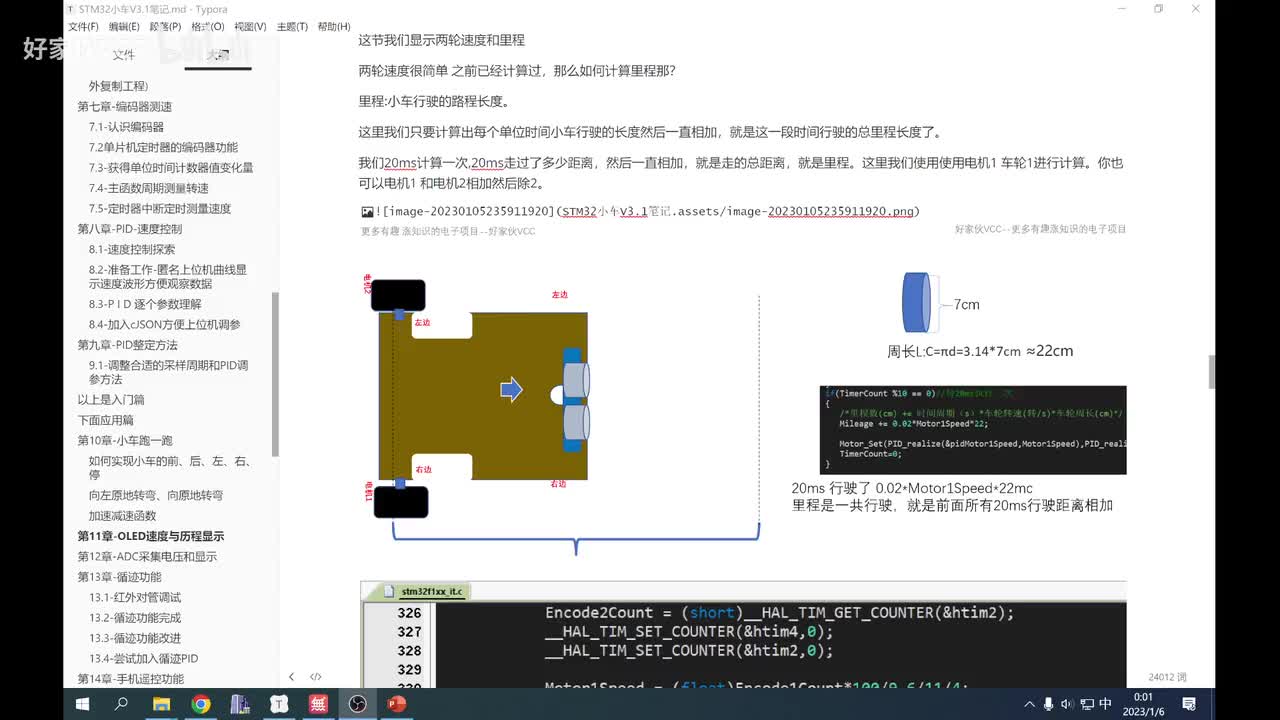This screenshot has height=720, width=1280.
Task: Open Google Chrome from the taskbar
Action: (200, 704)
